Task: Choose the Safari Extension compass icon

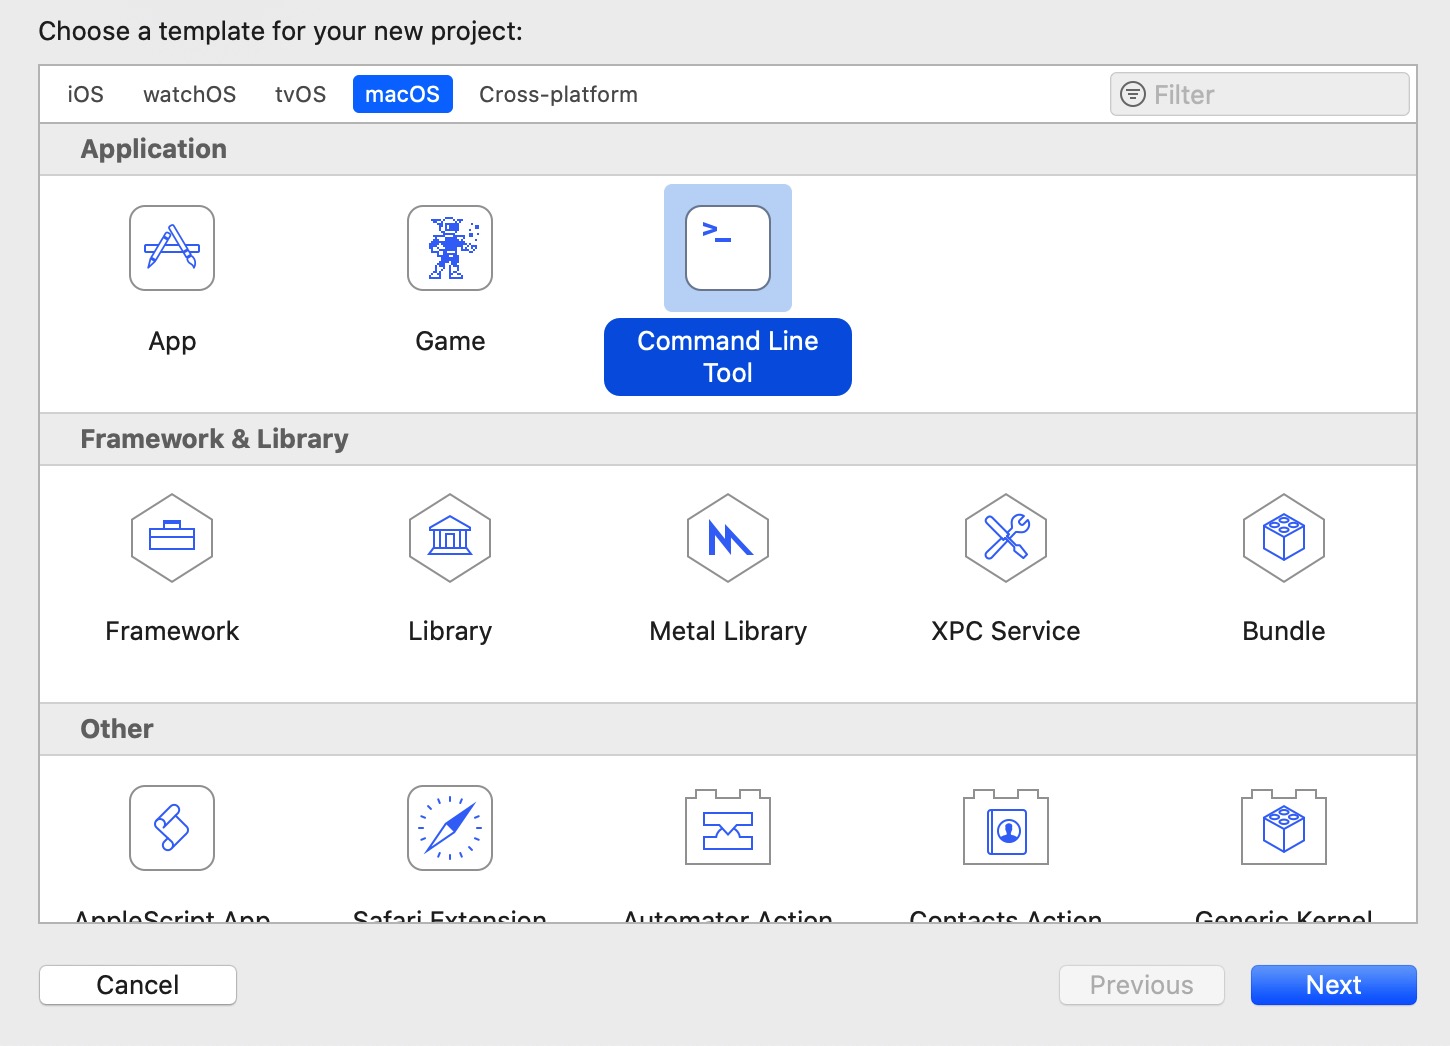Action: click(x=450, y=828)
